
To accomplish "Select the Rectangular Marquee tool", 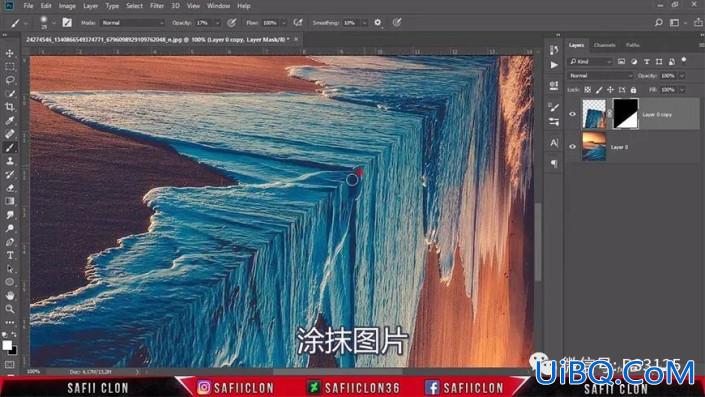I will tap(9, 67).
